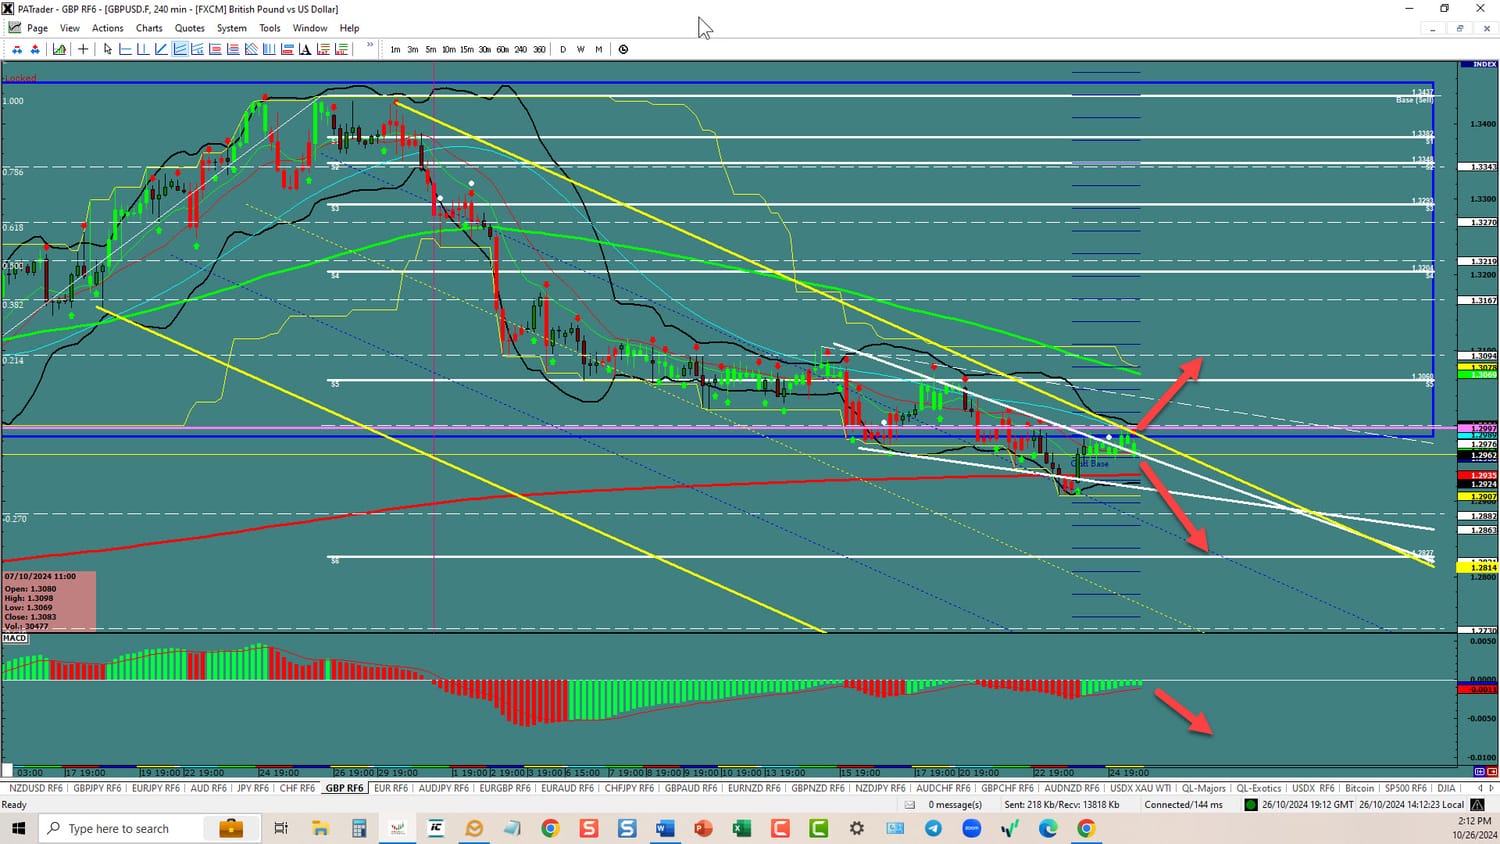
Task: Switch to the GBPAUD RF6 tab
Action: [x=691, y=788]
